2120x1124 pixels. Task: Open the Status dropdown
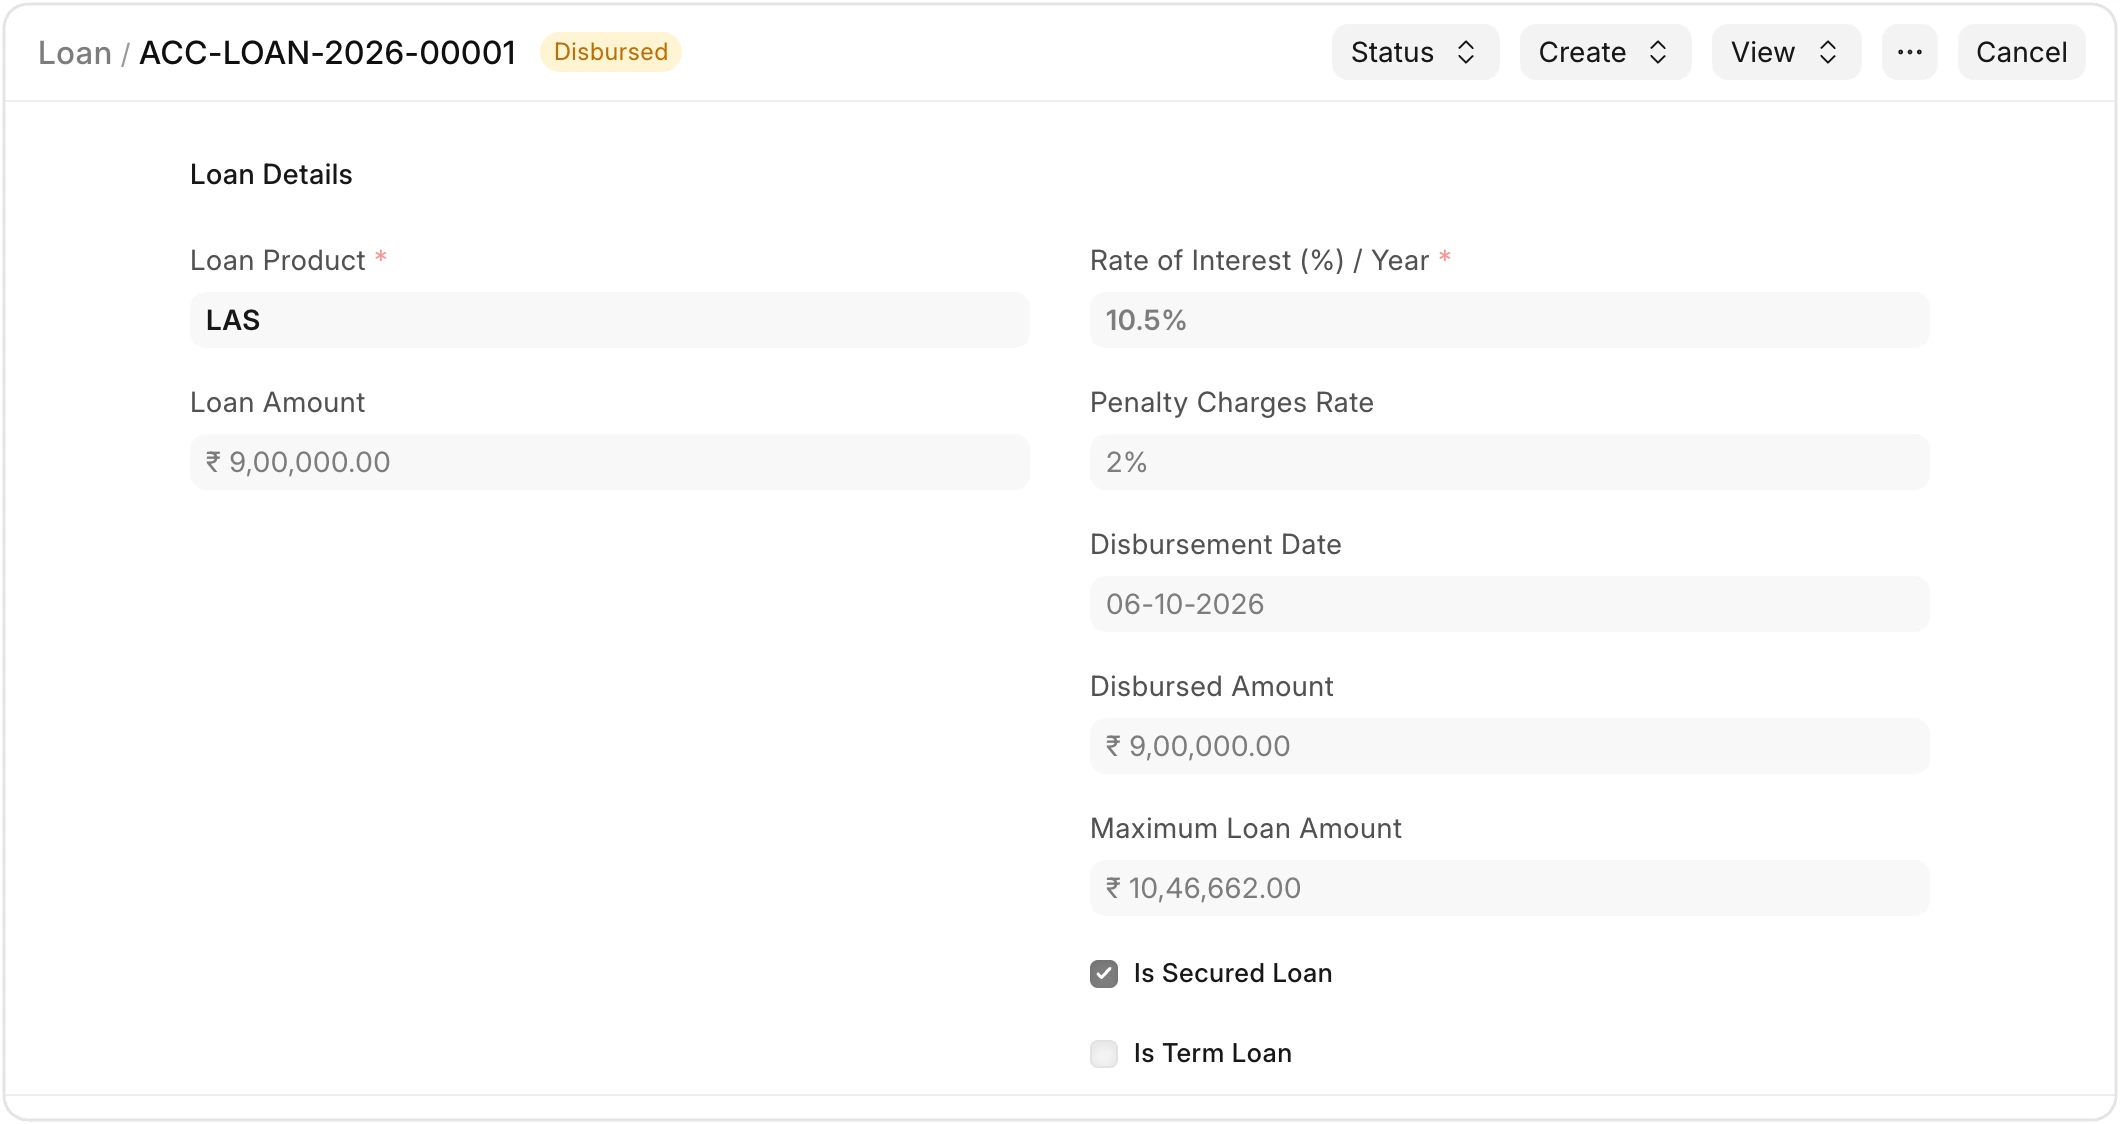1415,52
